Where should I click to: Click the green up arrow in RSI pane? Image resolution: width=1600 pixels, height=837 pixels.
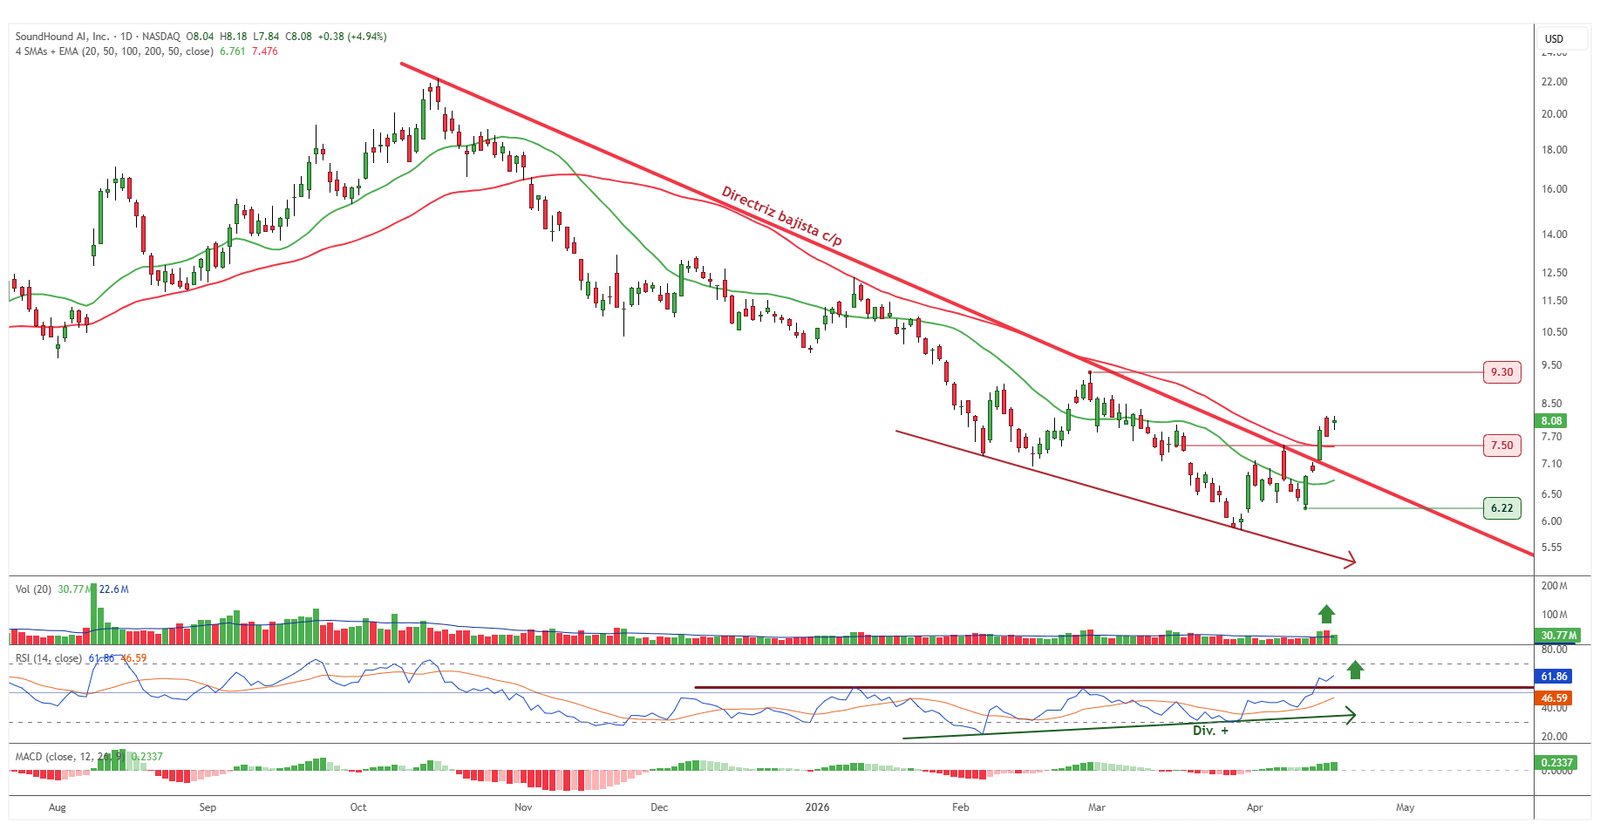tap(1355, 669)
